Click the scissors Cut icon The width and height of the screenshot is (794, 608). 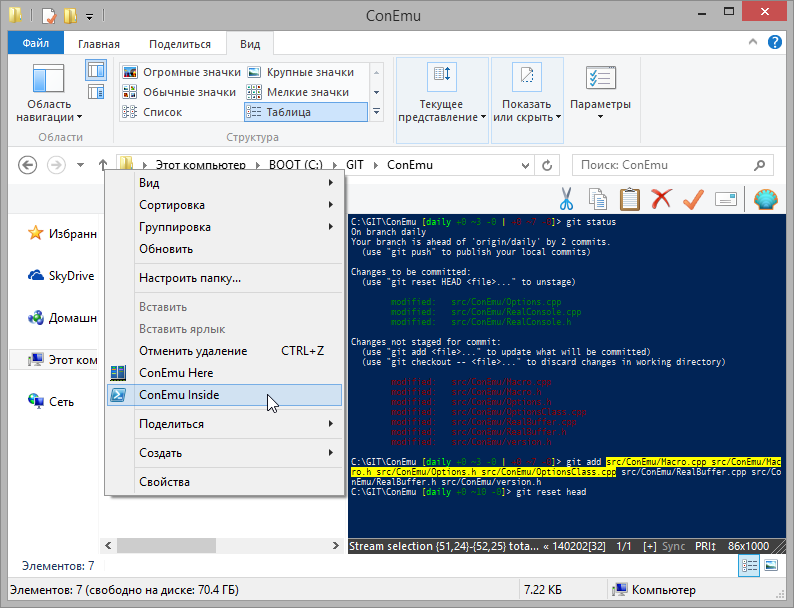[566, 198]
